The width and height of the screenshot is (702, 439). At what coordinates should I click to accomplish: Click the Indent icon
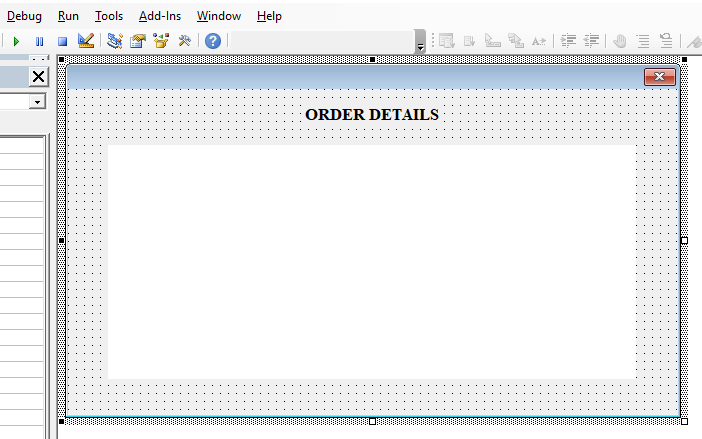click(x=568, y=41)
